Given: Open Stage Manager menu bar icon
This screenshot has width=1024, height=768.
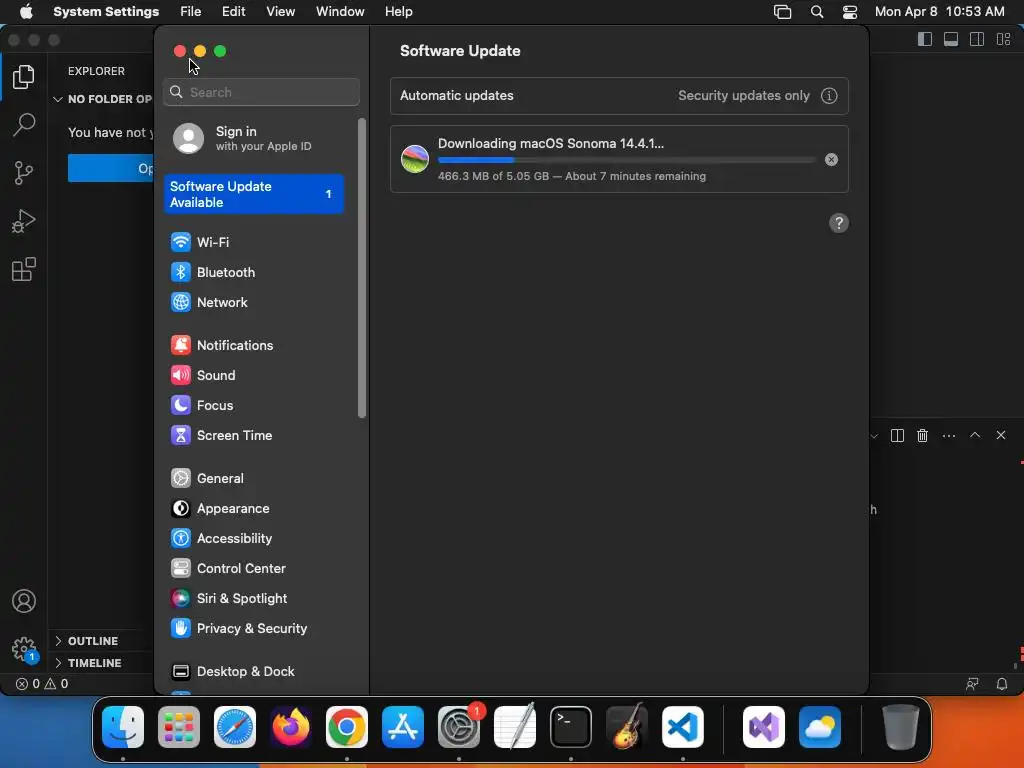Looking at the screenshot, I should tap(782, 12).
